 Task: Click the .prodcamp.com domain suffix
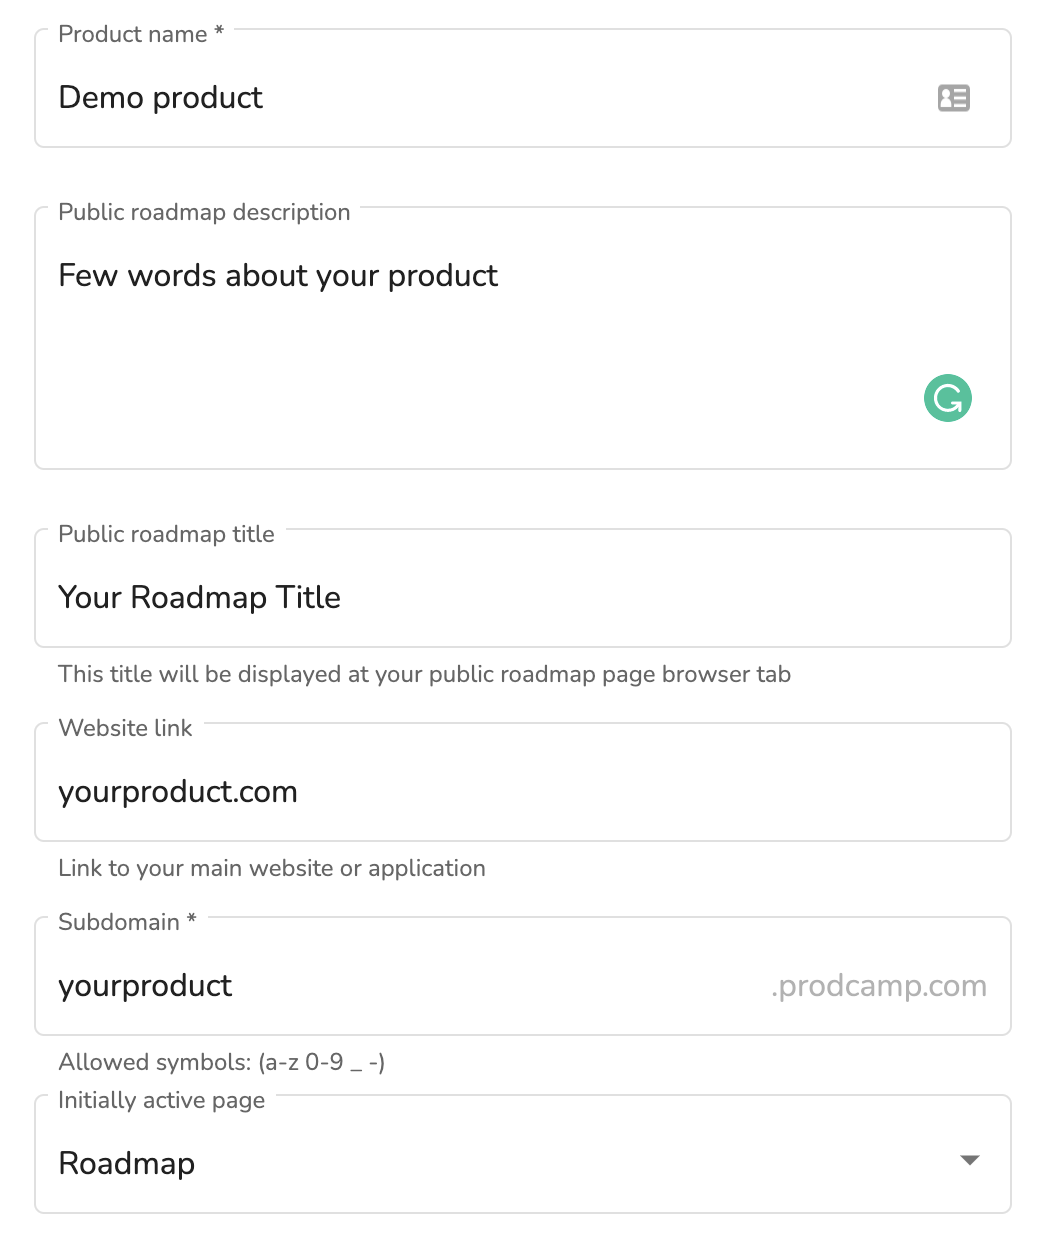tap(879, 986)
